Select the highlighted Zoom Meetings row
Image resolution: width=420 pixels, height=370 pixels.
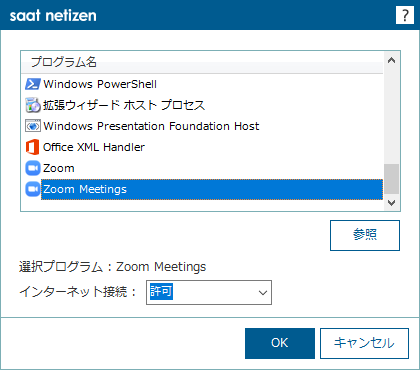coord(212,189)
